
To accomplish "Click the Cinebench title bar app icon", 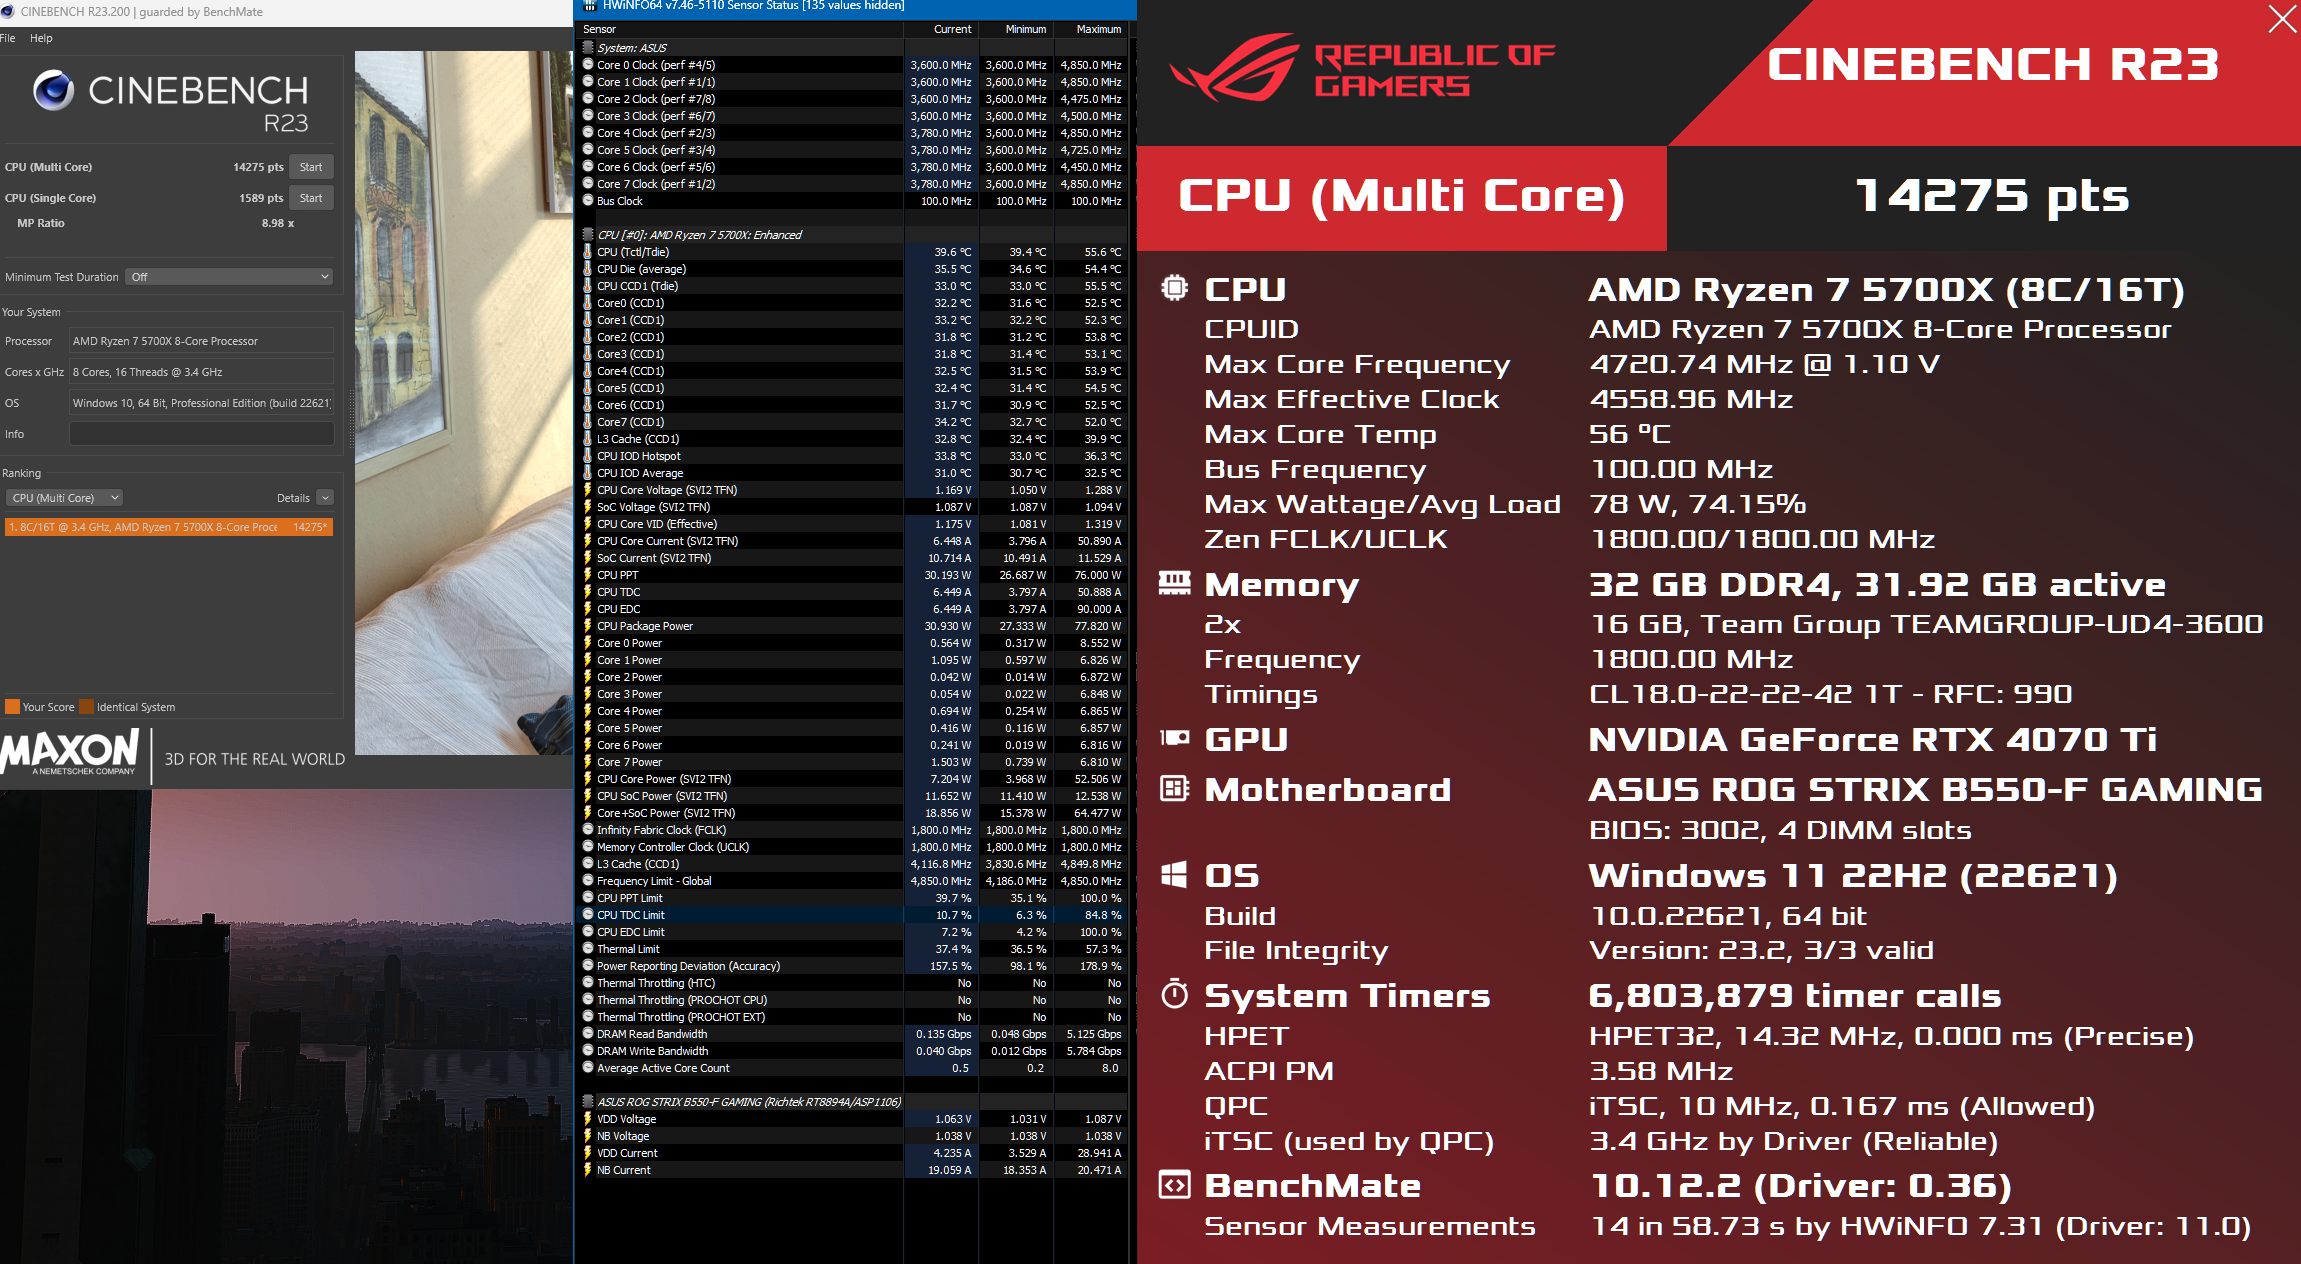I will [8, 12].
